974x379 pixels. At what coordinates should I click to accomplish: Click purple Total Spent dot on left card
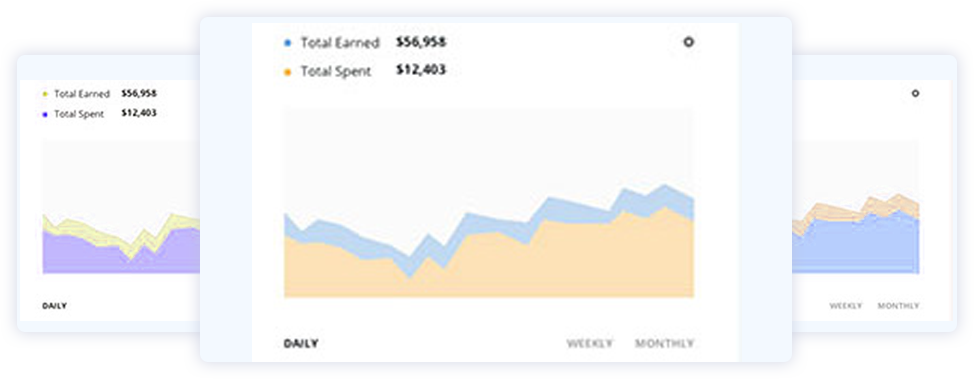click(45, 114)
